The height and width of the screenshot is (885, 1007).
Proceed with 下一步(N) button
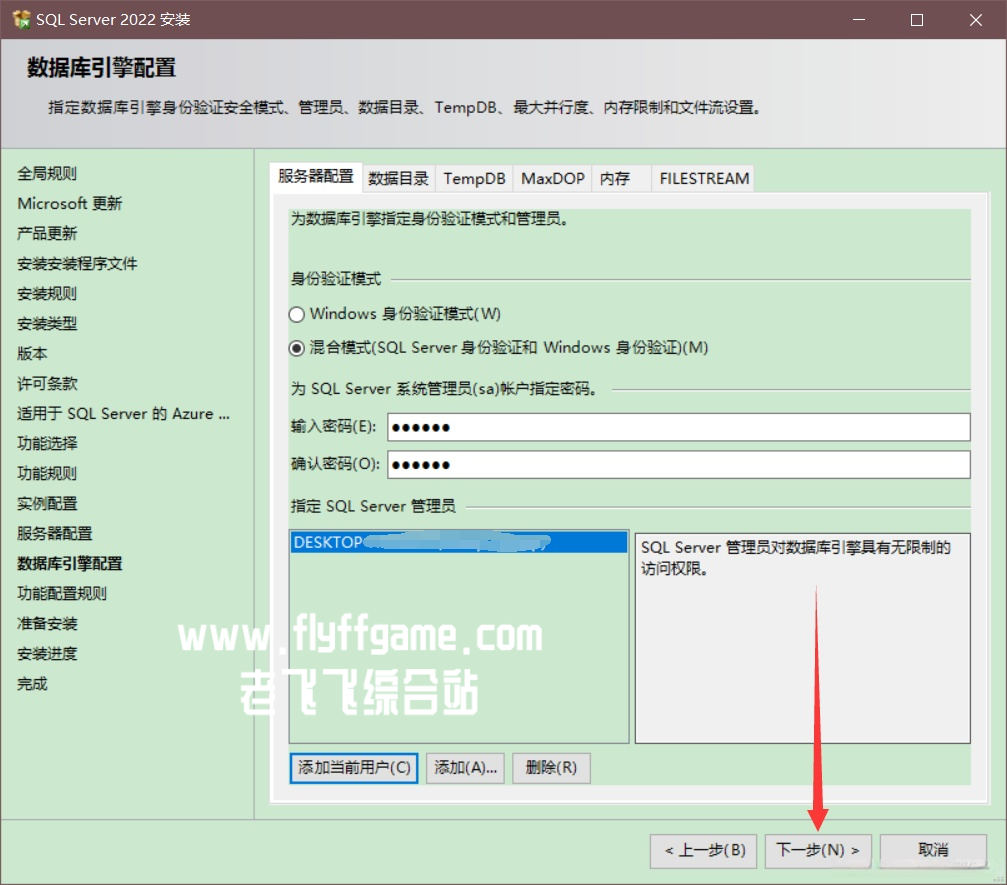(x=818, y=851)
